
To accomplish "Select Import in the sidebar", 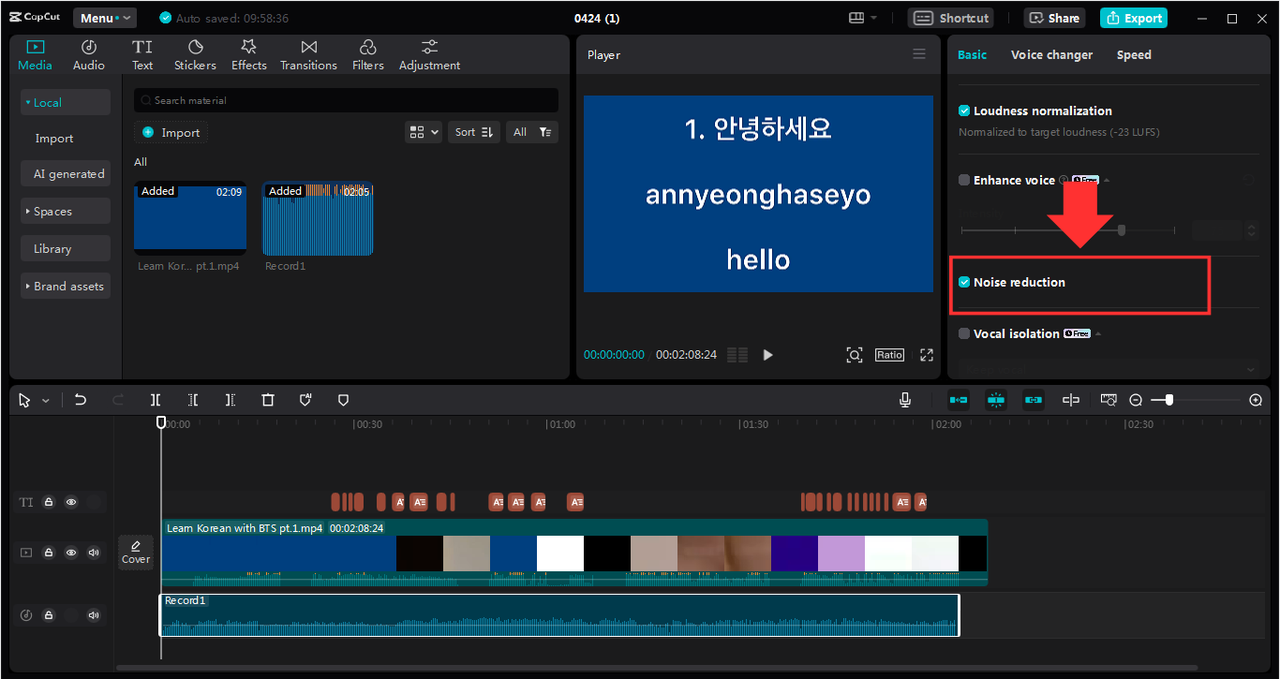I will point(54,138).
